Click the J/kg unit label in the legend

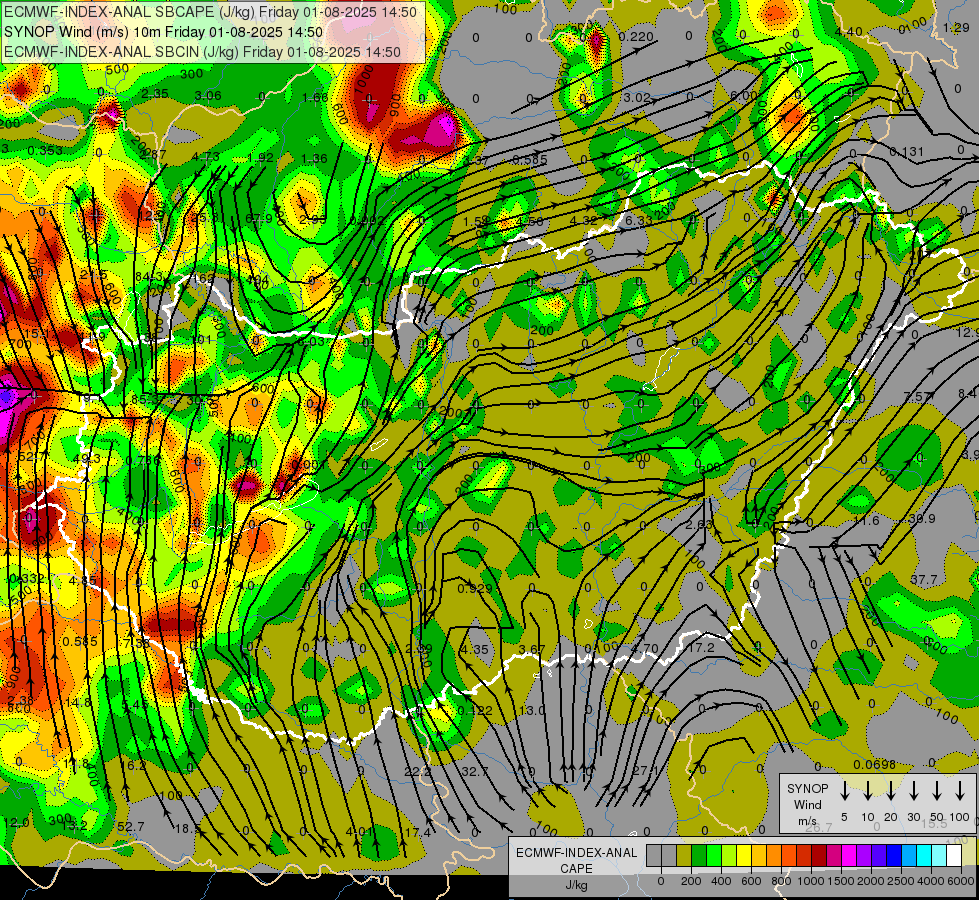coord(576,885)
